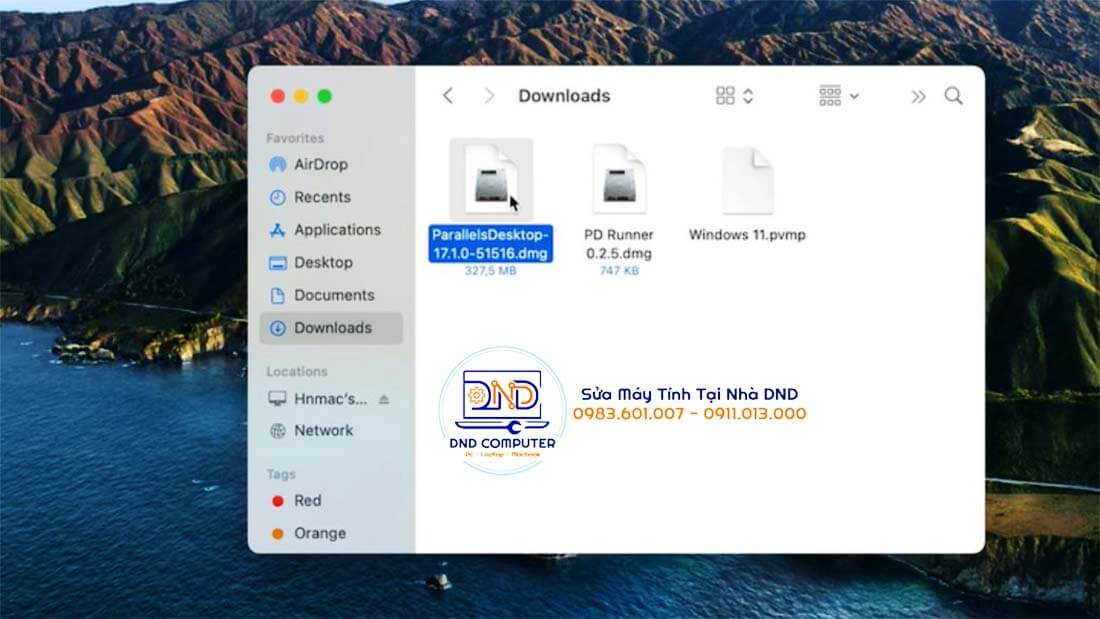1100x619 pixels.
Task: Select Windows 11.pvmp file icon
Action: coord(747,180)
